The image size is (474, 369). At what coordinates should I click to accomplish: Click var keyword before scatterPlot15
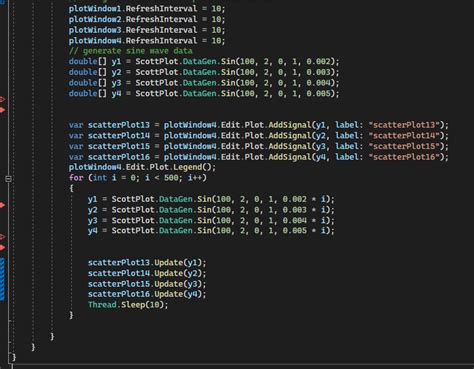76,146
